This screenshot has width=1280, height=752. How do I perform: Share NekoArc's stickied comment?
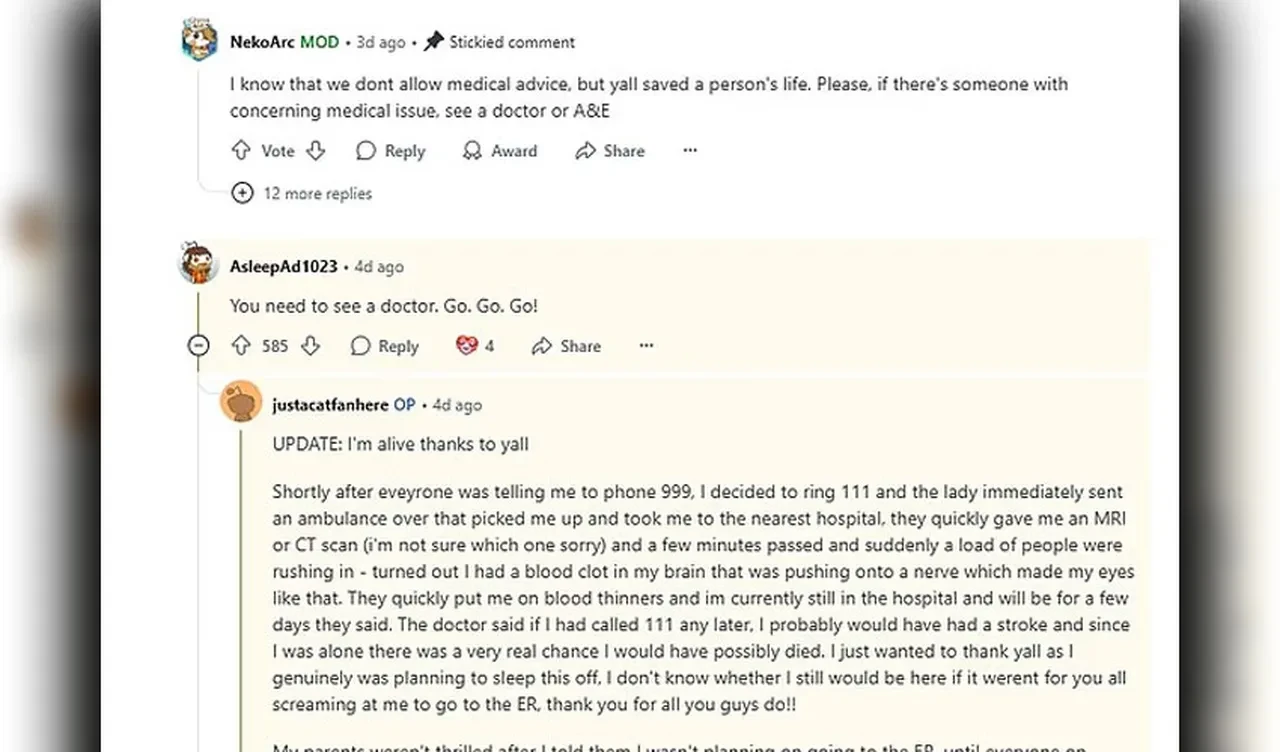[x=610, y=151]
